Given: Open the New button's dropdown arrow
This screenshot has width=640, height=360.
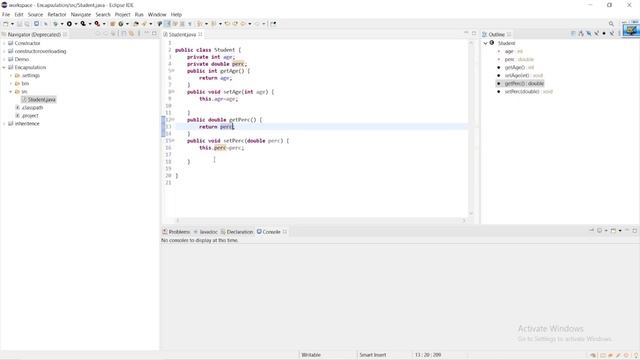Looking at the screenshot, I should coord(12,24).
